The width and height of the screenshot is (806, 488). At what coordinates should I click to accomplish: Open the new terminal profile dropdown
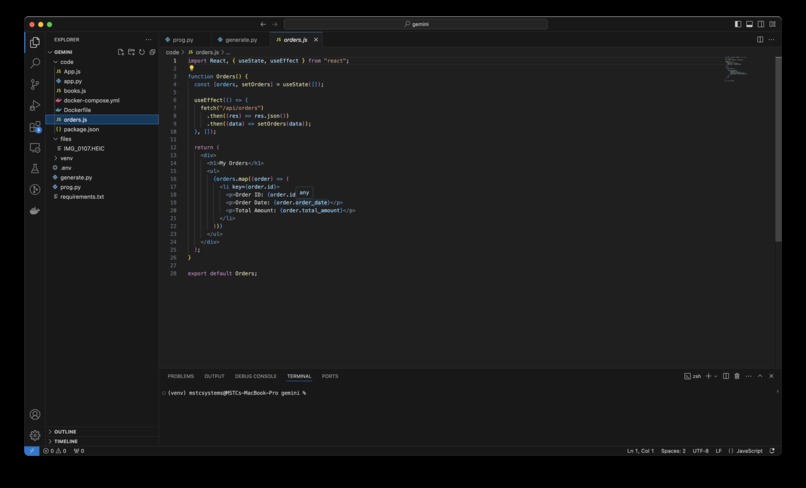716,376
